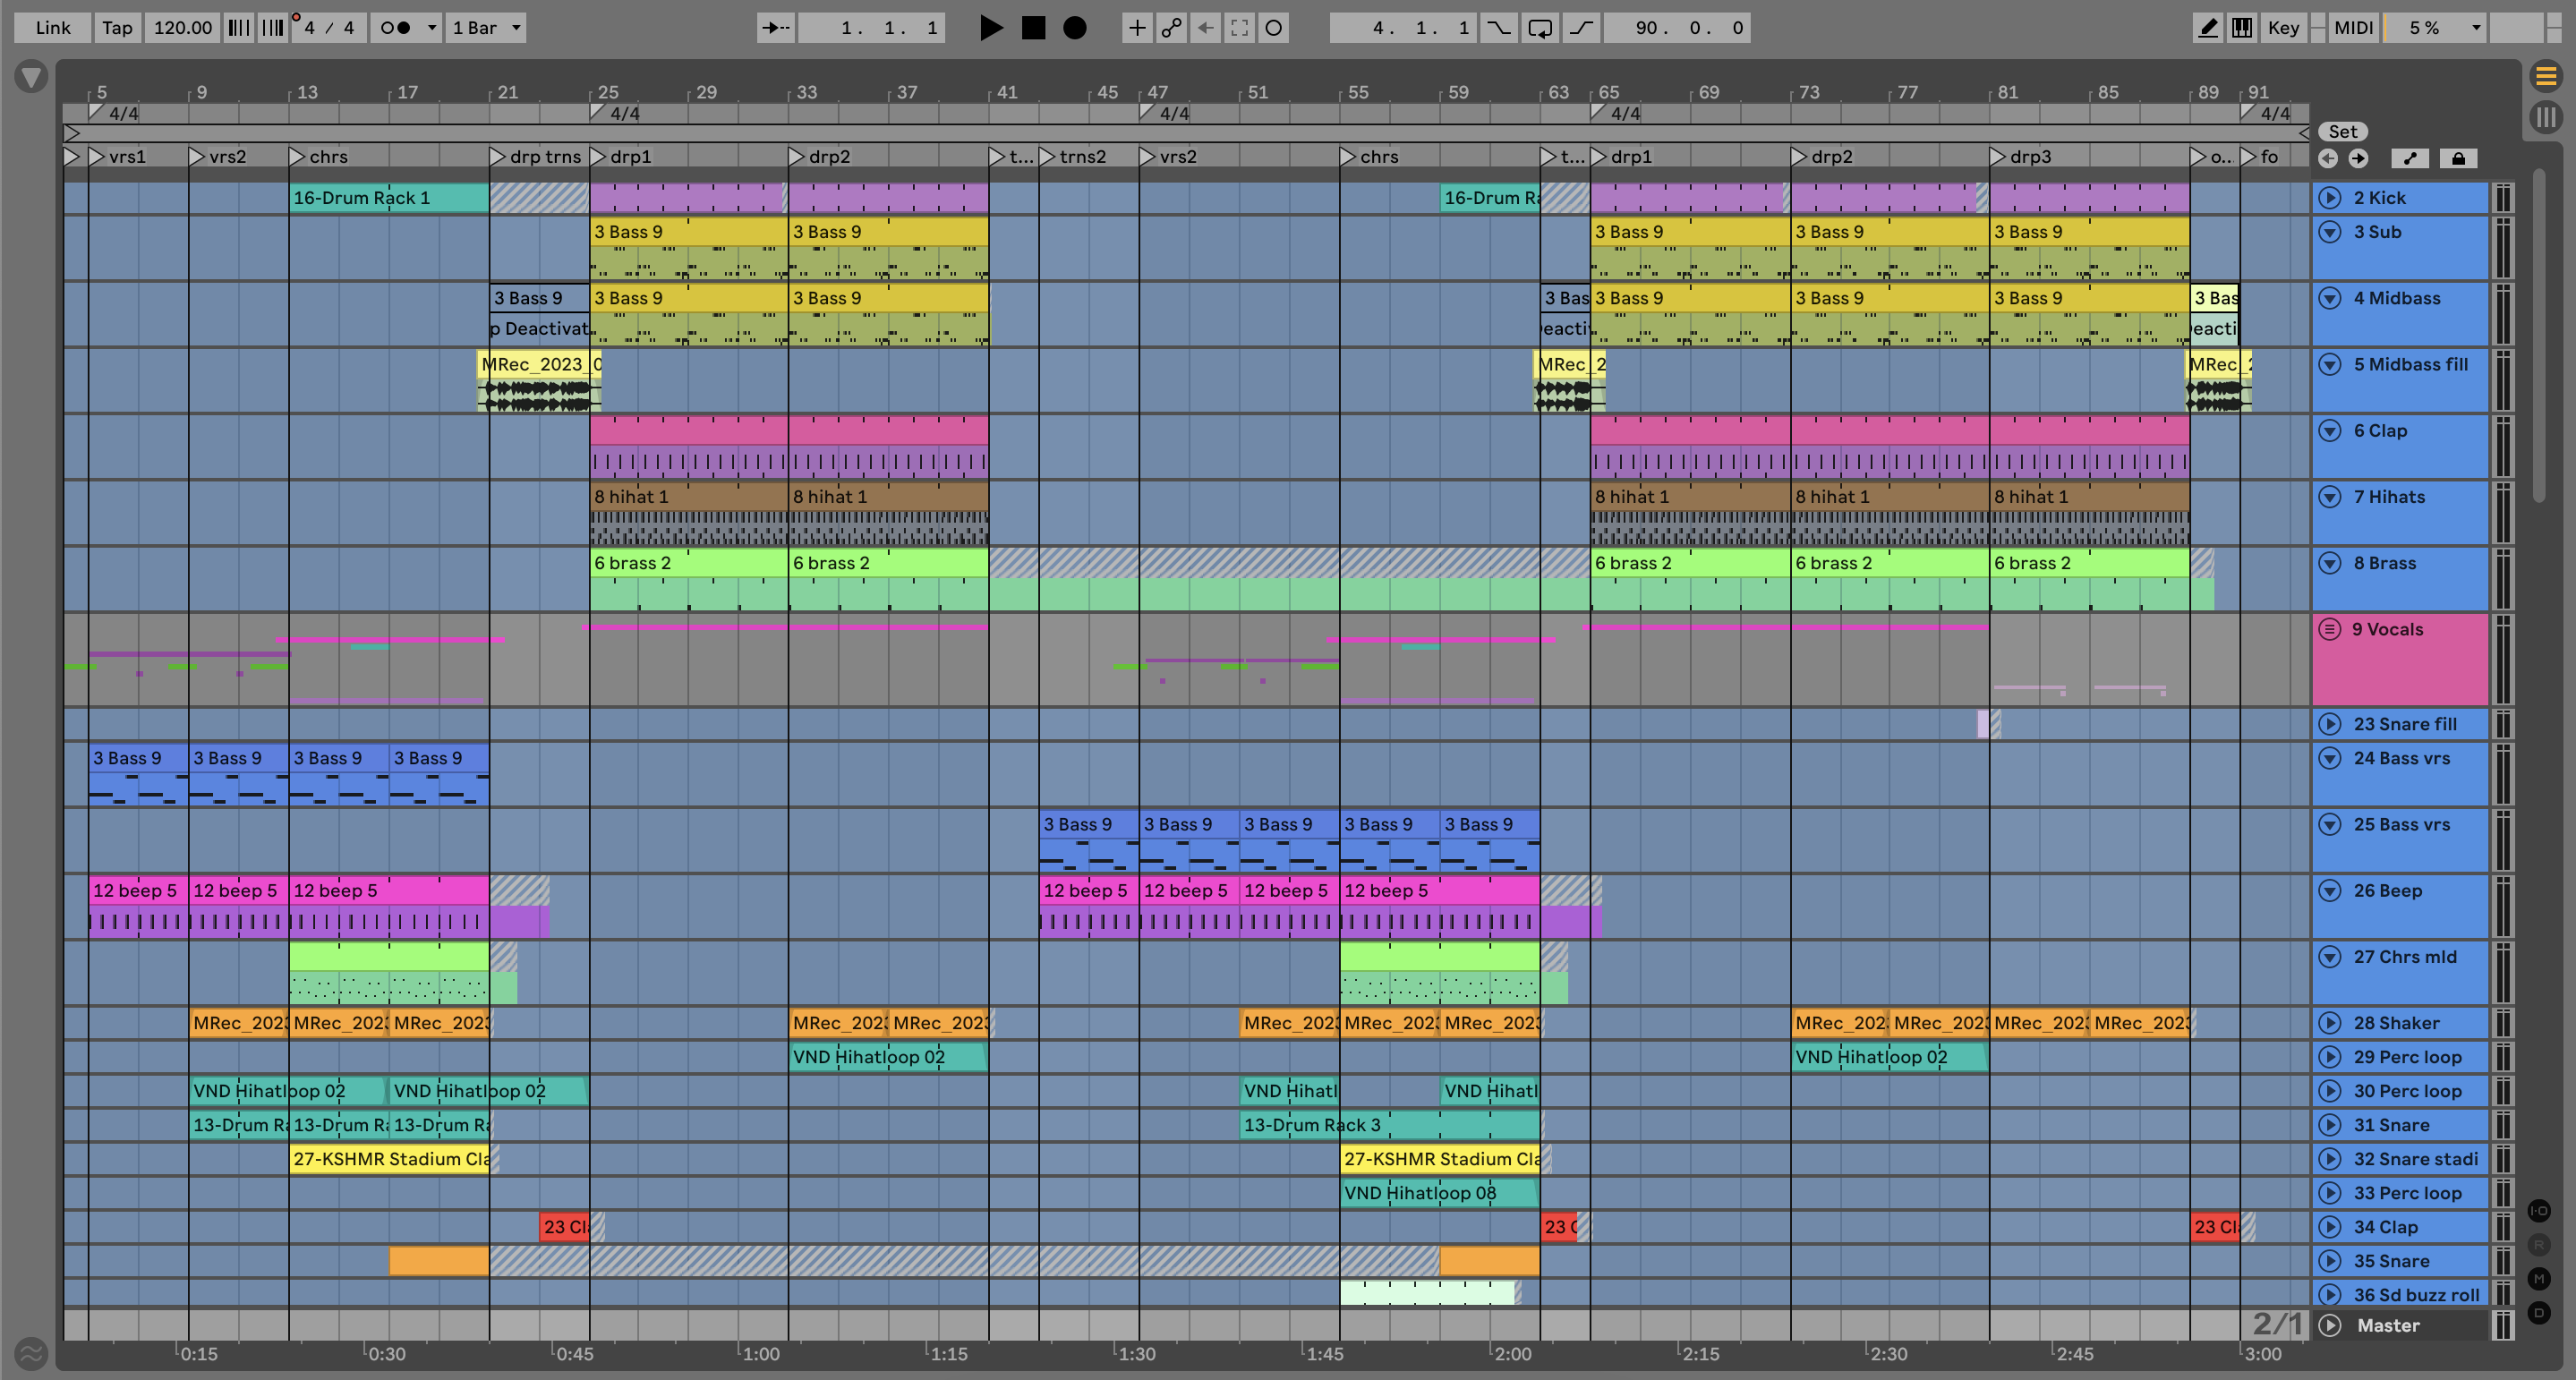The height and width of the screenshot is (1380, 2576).
Task: Click the Link button
Action: (53, 28)
